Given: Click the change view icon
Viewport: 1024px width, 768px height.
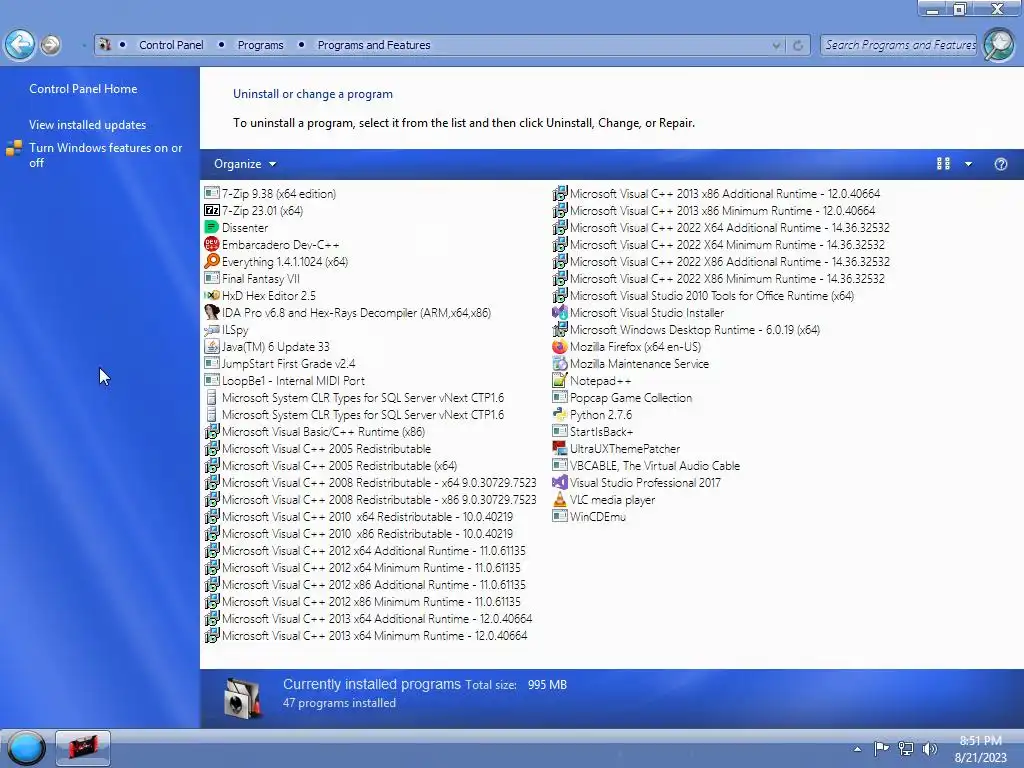Looking at the screenshot, I should [943, 164].
